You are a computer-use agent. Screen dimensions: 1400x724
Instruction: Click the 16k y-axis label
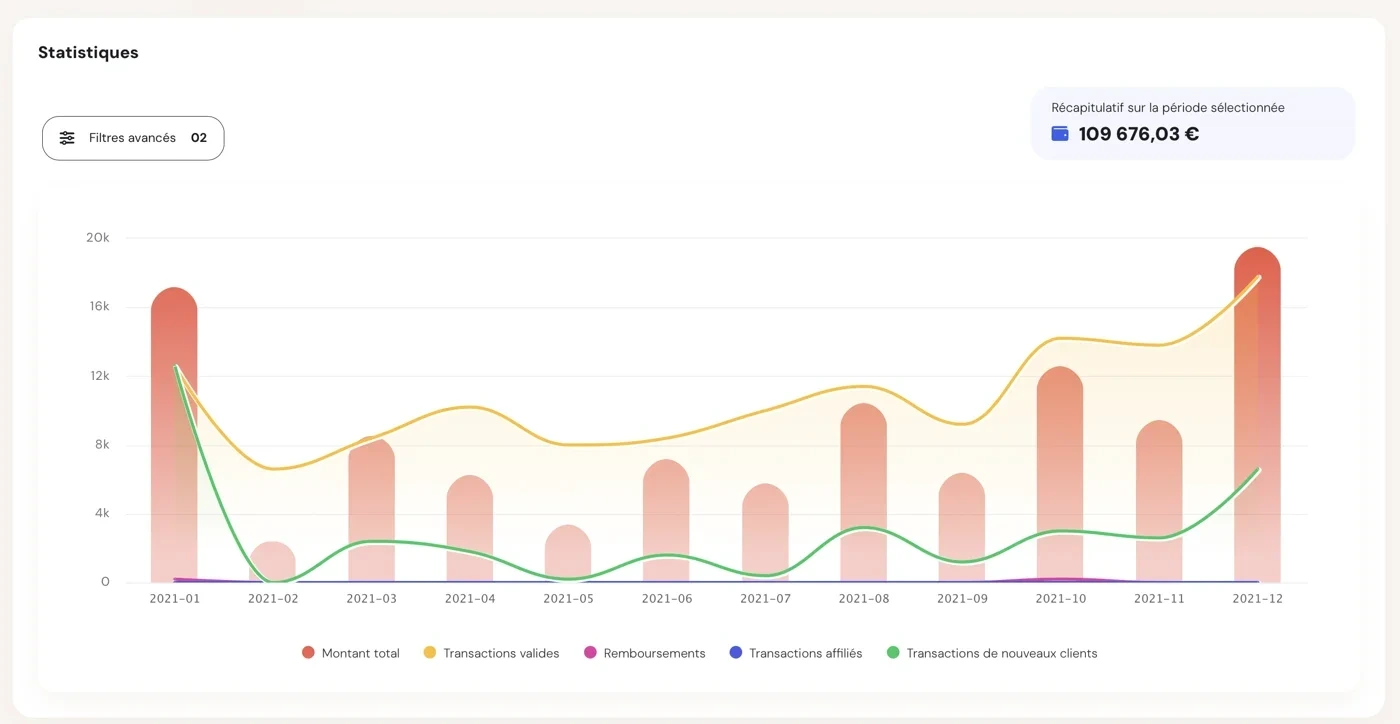click(99, 307)
